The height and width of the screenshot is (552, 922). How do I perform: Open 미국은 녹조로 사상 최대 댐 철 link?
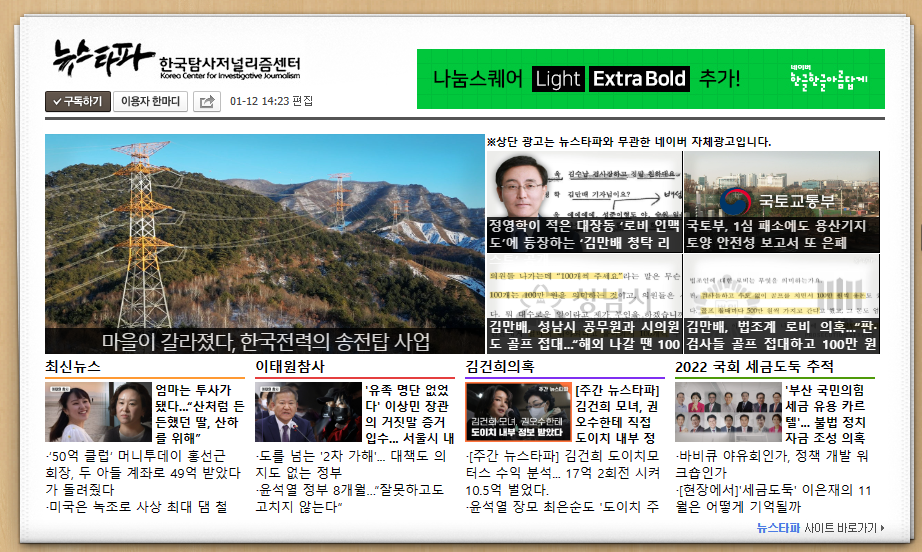pyautogui.click(x=137, y=507)
